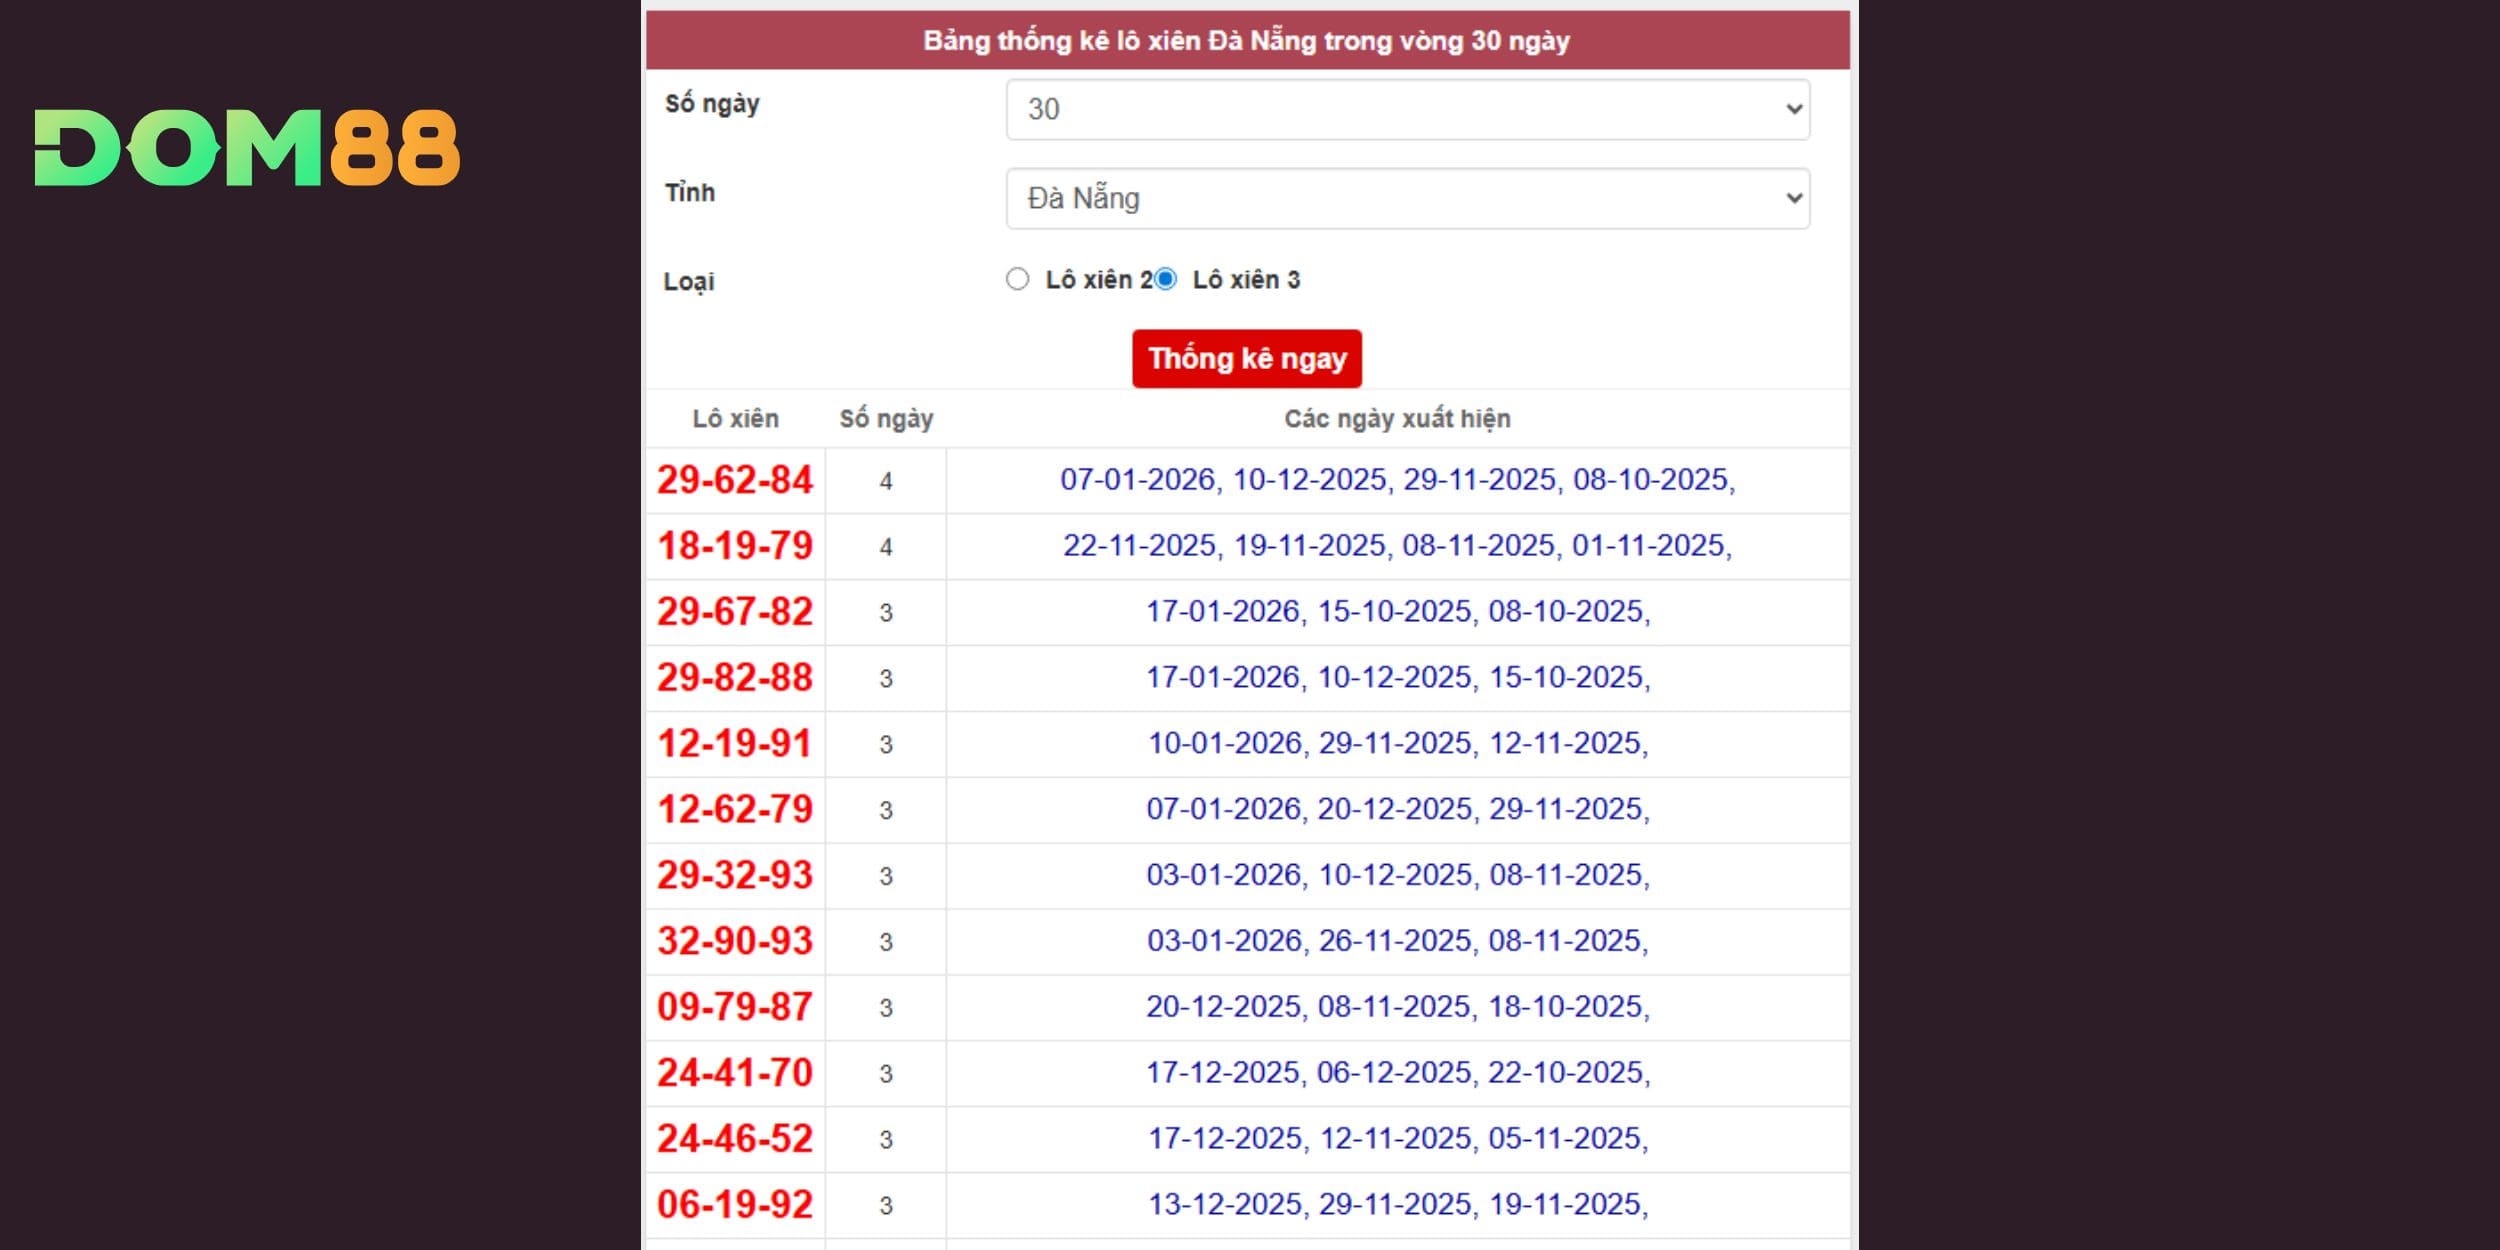Select the Lô xiên 2 radio button

pyautogui.click(x=1017, y=281)
